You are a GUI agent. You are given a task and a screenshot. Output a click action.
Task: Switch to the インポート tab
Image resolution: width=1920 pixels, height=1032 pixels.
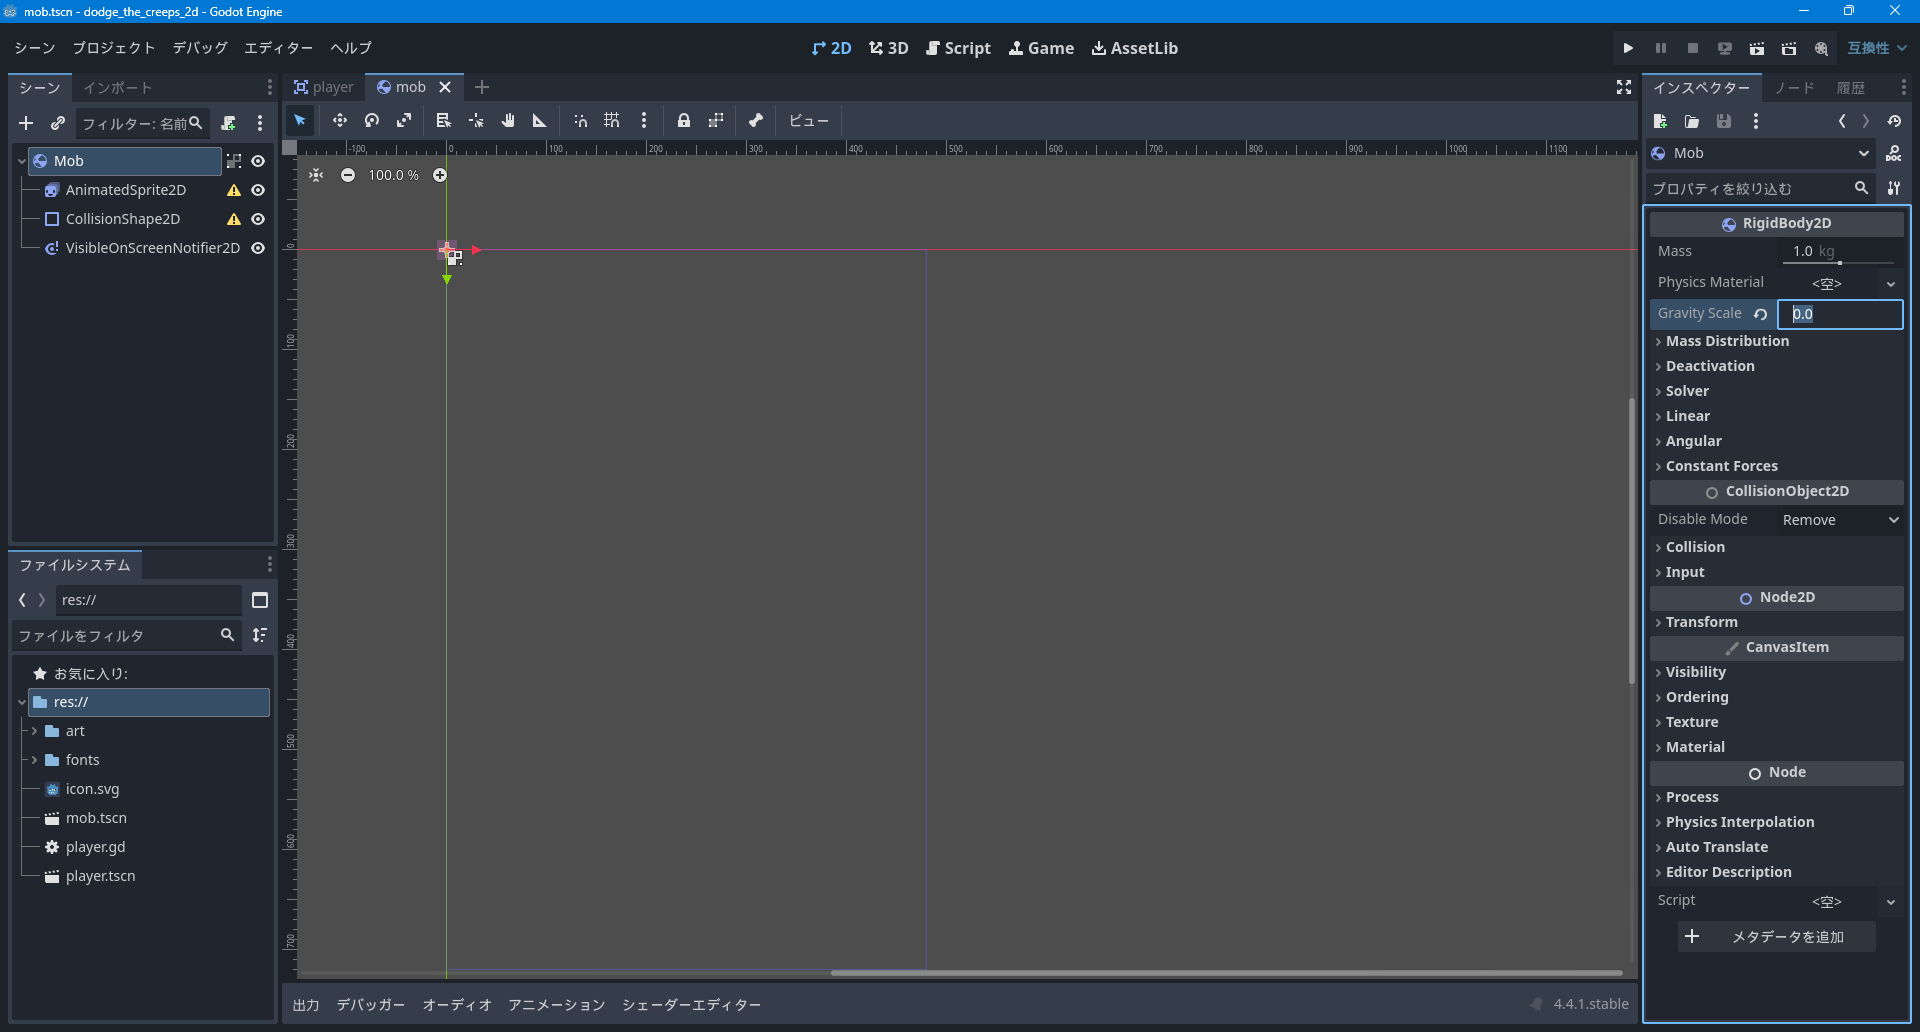[x=118, y=88]
